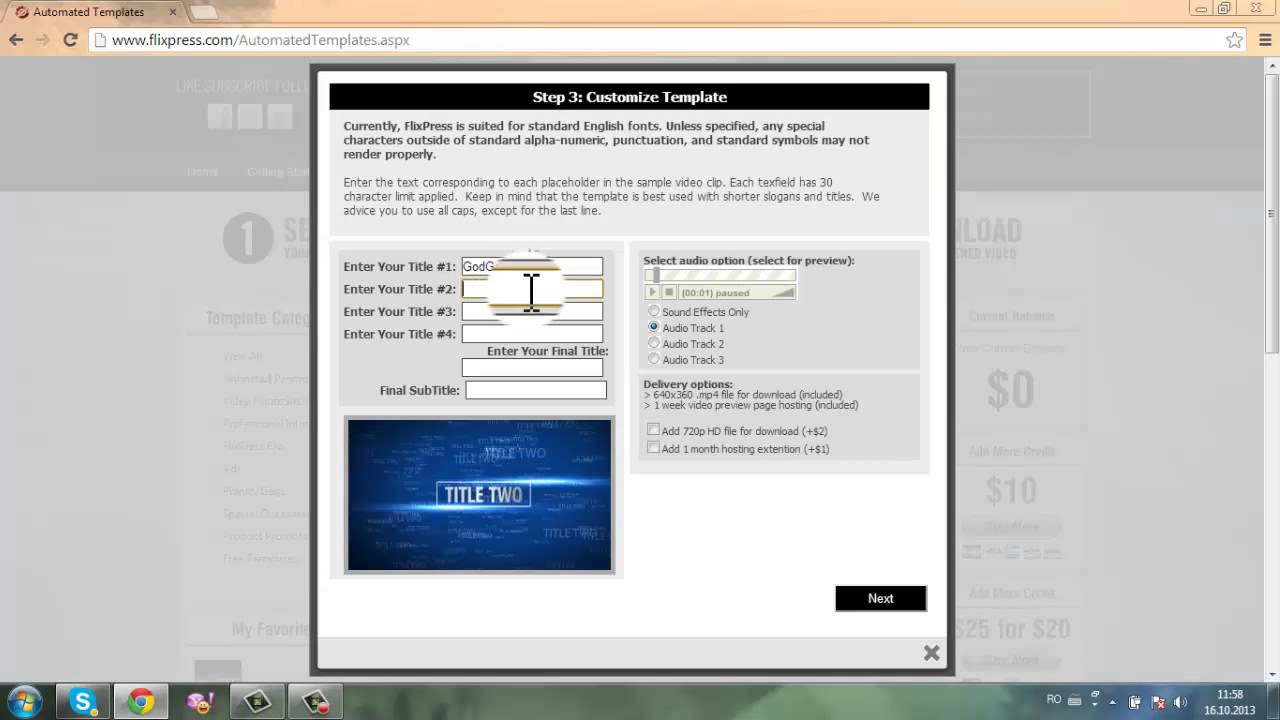Viewport: 1280px width, 720px height.
Task: Choose Audio Track 2
Action: pyautogui.click(x=654, y=343)
